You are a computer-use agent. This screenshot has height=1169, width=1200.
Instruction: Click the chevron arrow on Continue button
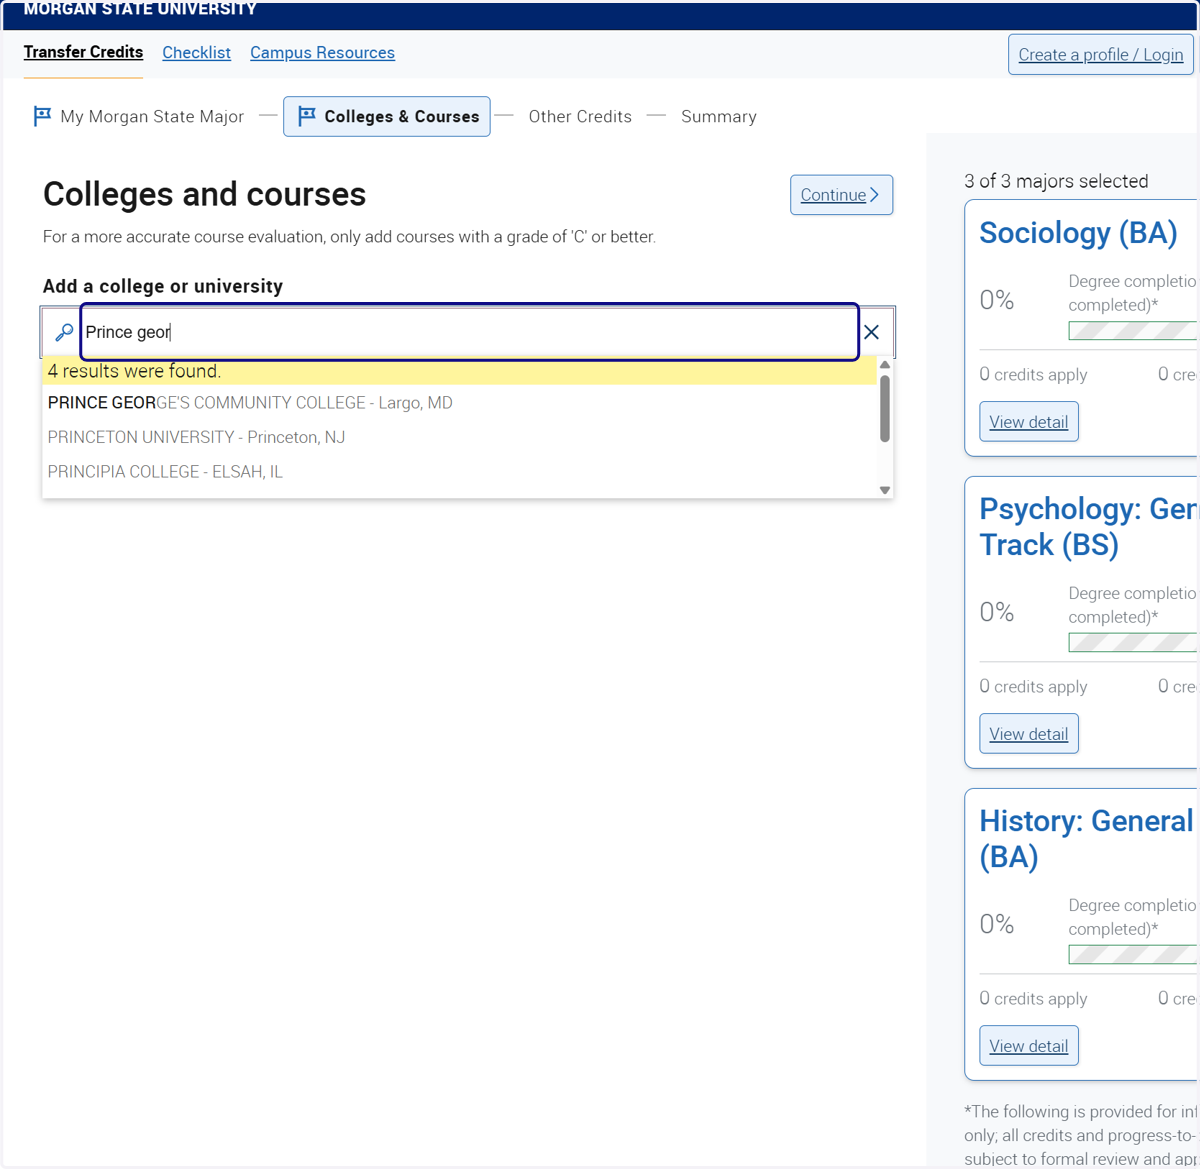coord(874,195)
